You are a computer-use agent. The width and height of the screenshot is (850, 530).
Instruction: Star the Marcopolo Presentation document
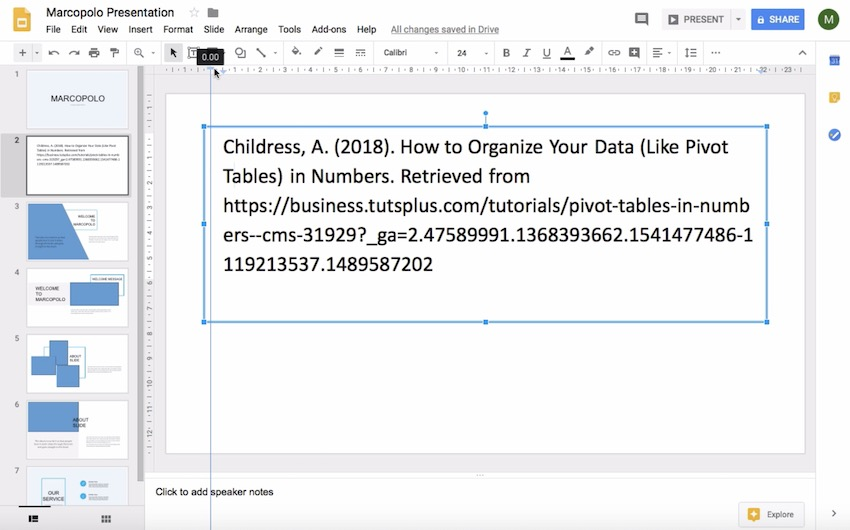[194, 13]
